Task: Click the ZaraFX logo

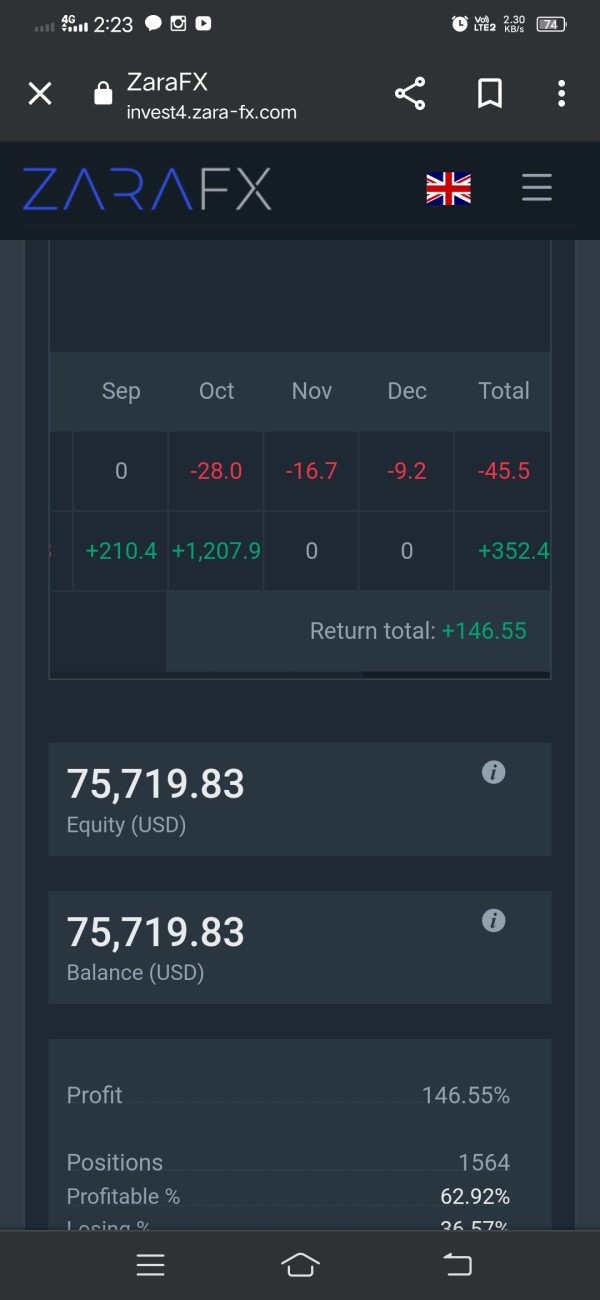Action: (x=147, y=189)
